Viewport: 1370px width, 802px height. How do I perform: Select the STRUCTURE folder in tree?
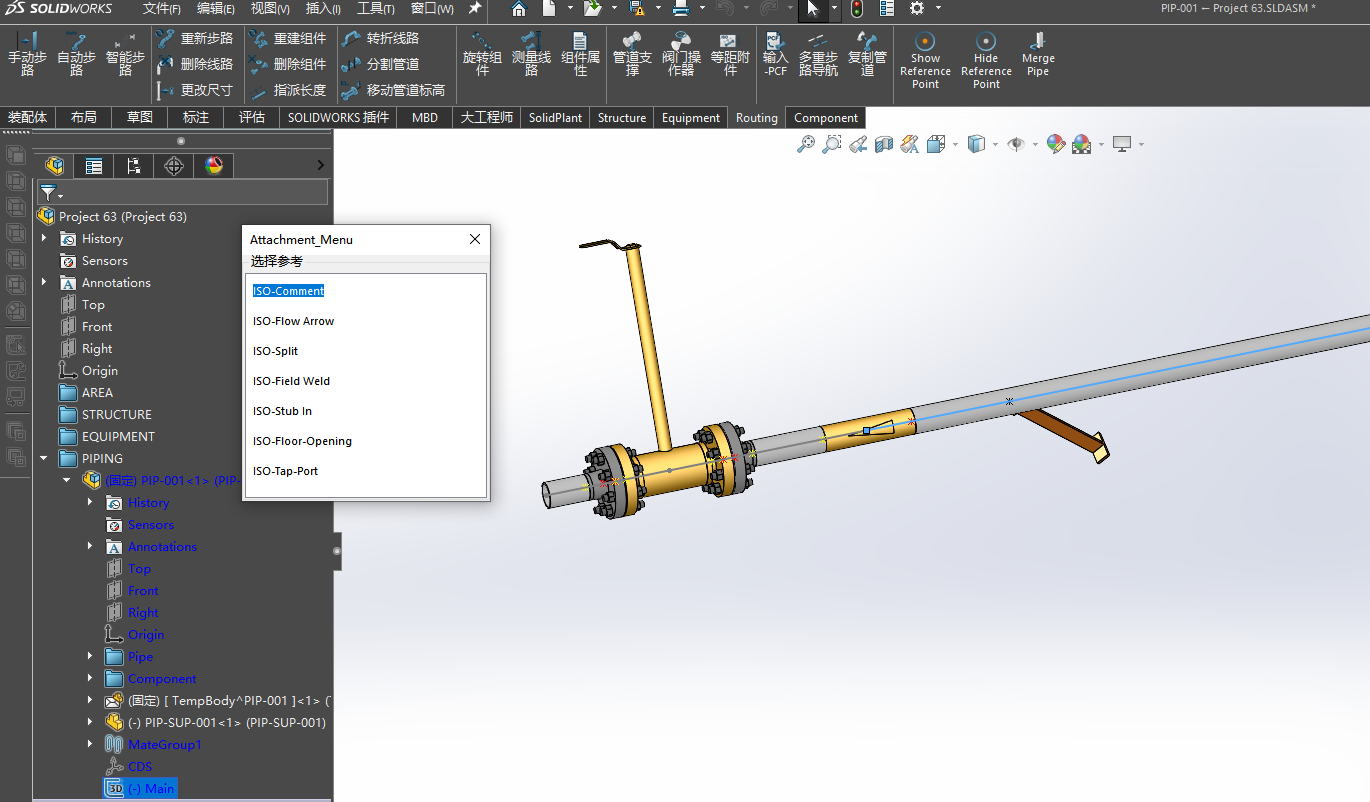pos(106,414)
